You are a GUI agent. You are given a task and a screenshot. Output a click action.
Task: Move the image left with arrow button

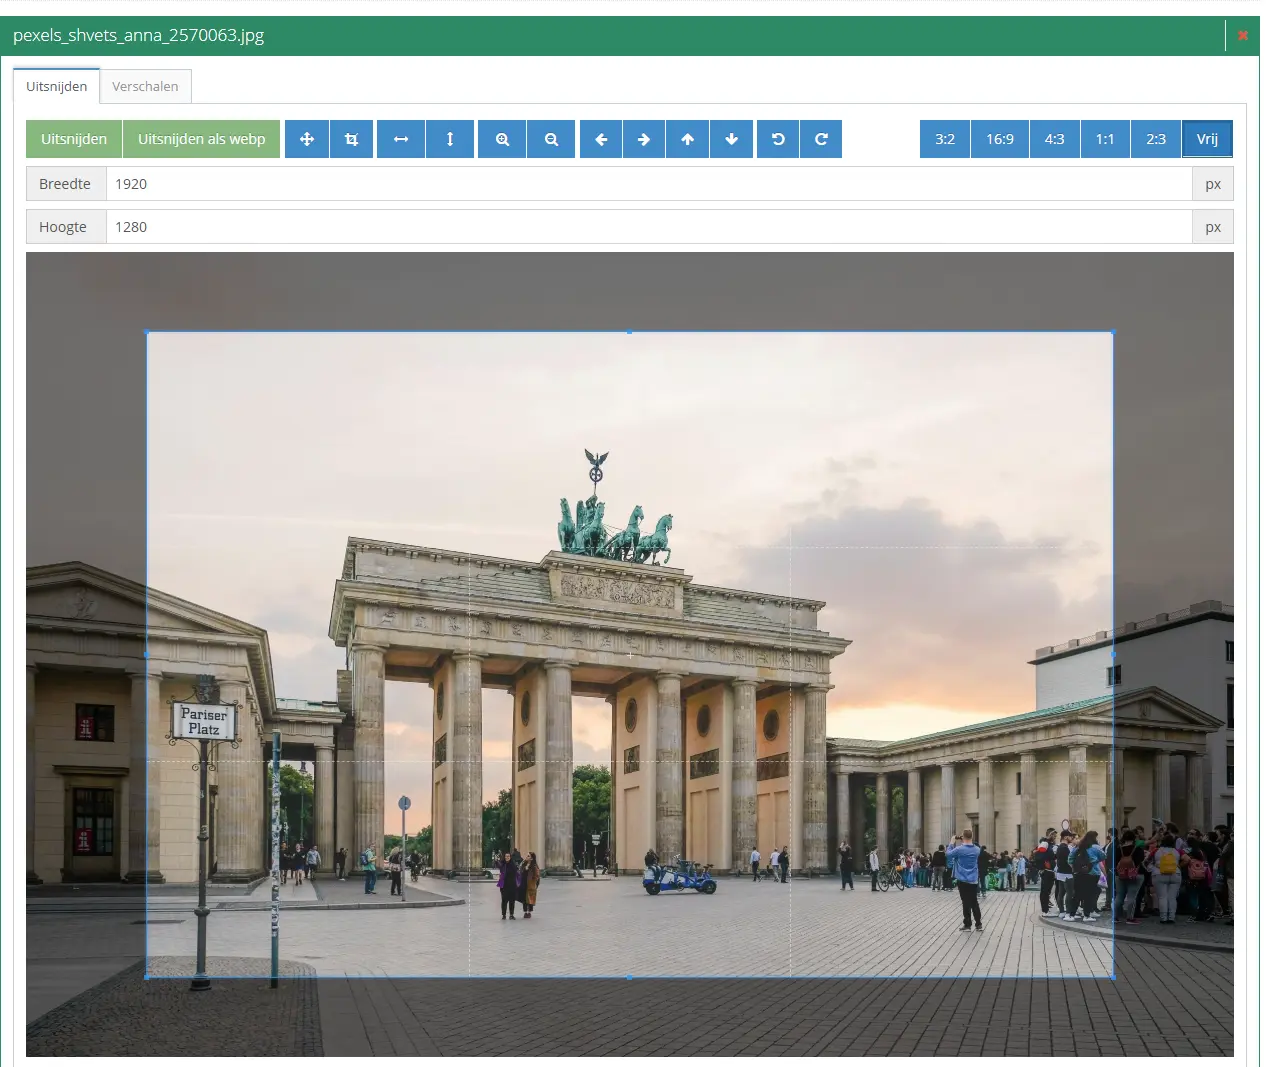click(601, 139)
